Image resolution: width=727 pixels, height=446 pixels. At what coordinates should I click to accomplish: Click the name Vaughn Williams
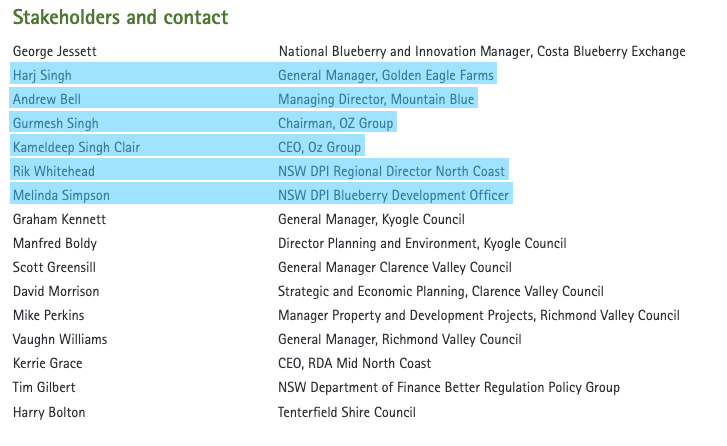(x=60, y=339)
